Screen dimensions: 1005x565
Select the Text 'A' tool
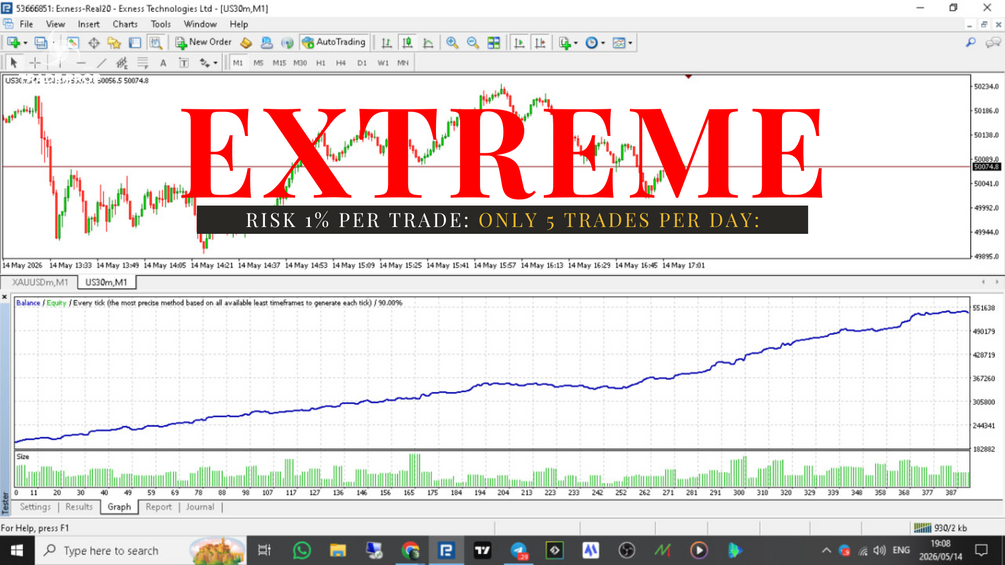click(163, 63)
